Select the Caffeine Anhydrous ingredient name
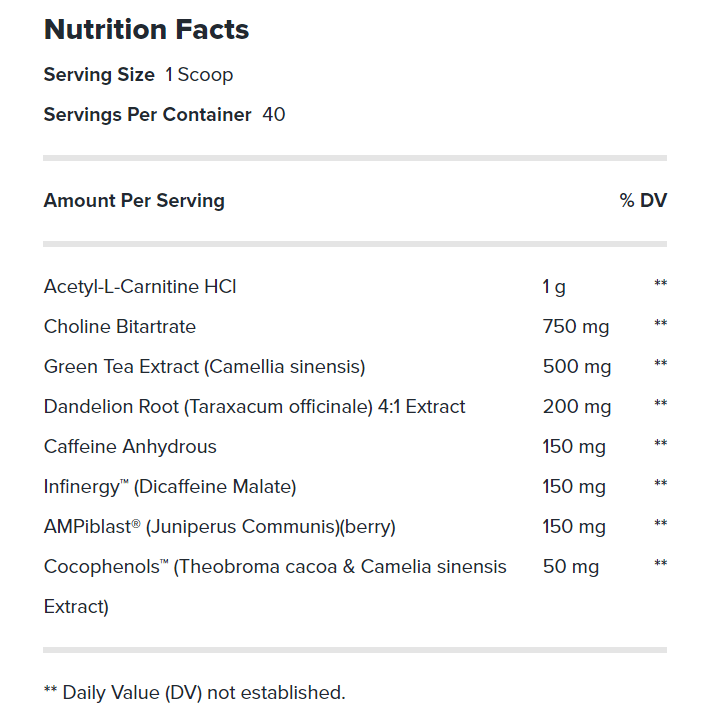The height and width of the screenshot is (723, 721). pyautogui.click(x=130, y=447)
